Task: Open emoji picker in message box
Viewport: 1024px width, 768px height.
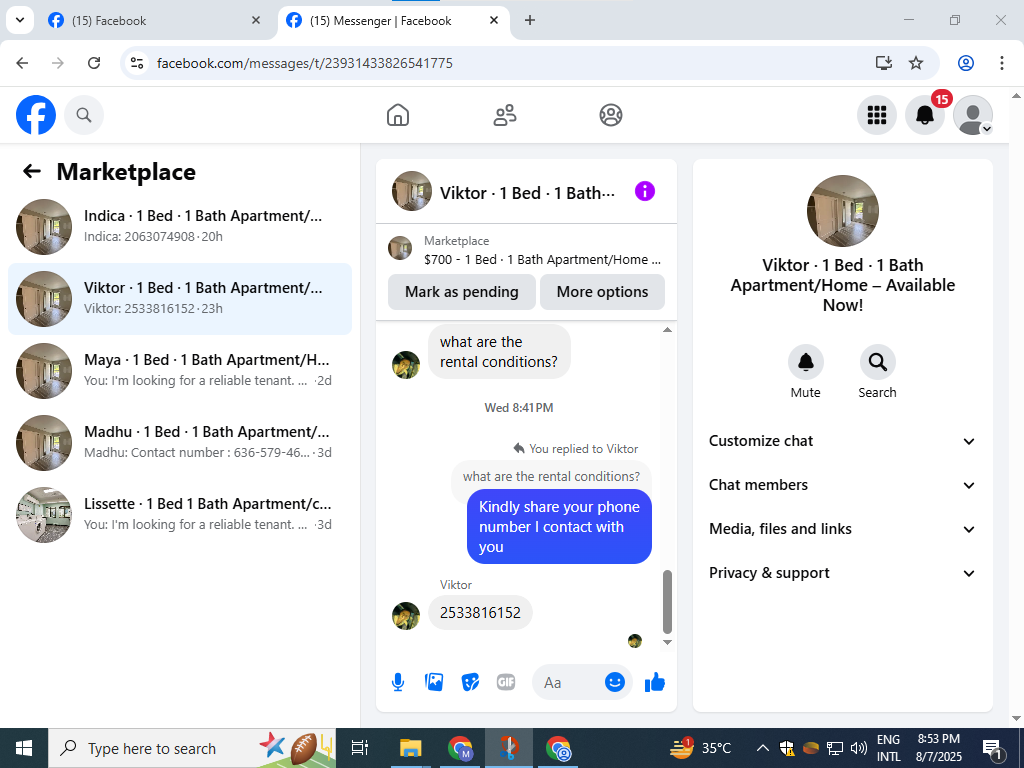Action: coord(615,682)
